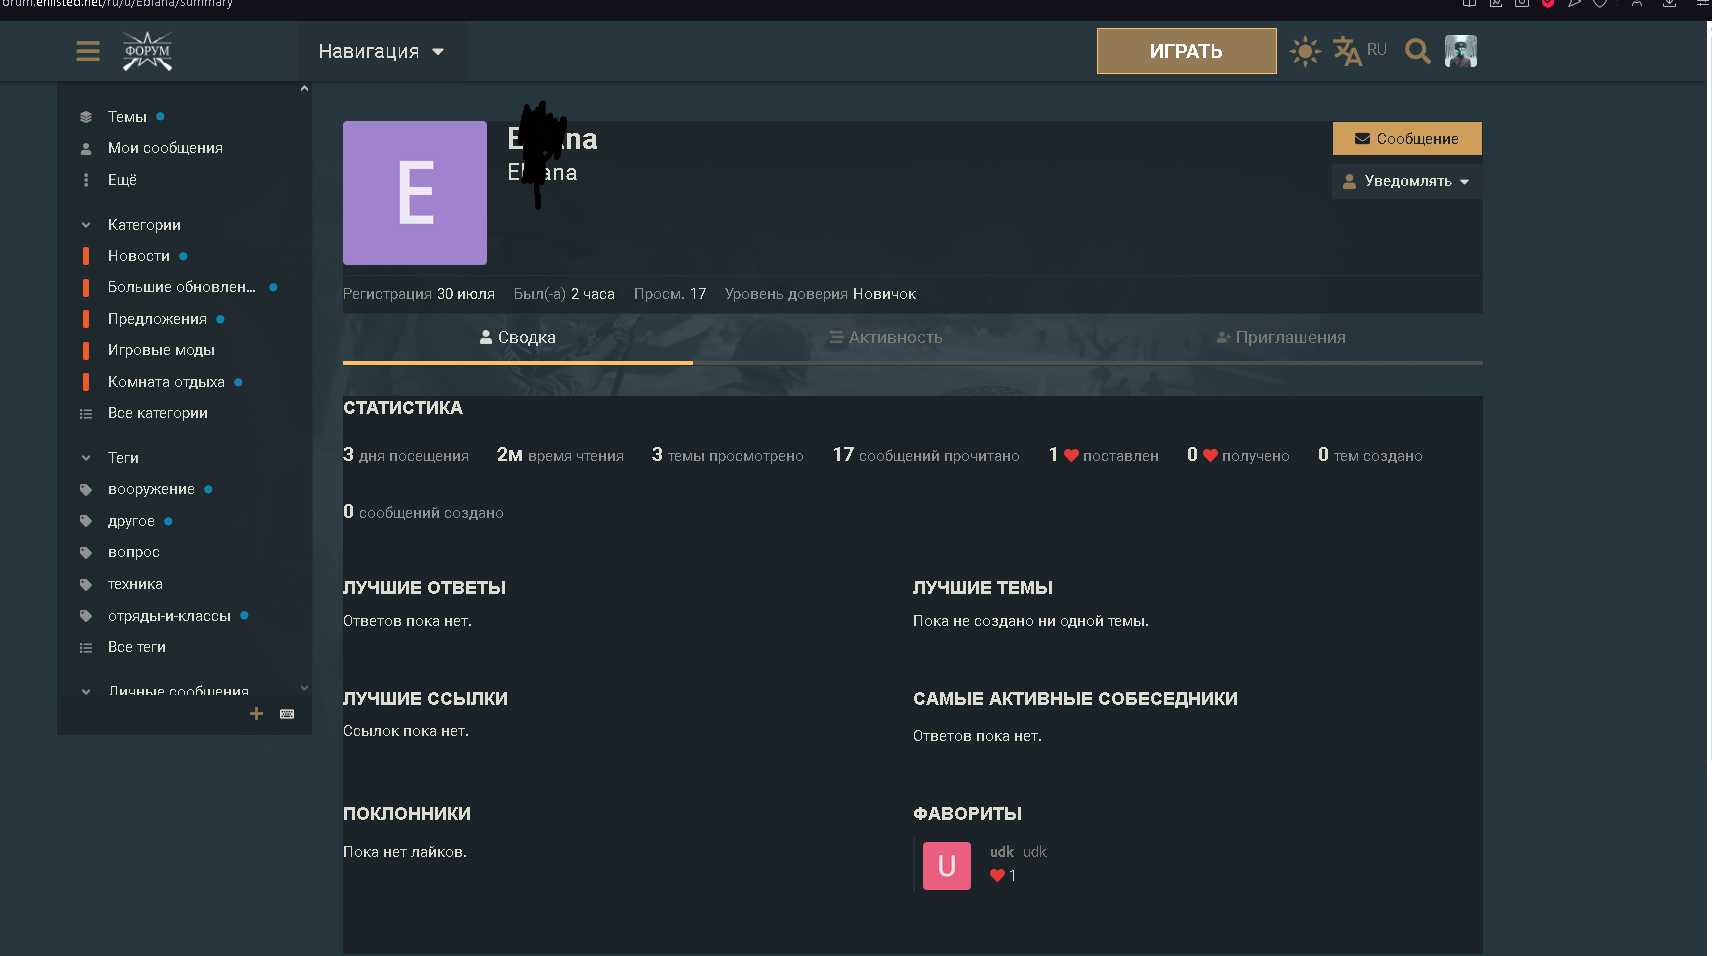
Task: Click the search magnifier icon
Action: (1417, 51)
